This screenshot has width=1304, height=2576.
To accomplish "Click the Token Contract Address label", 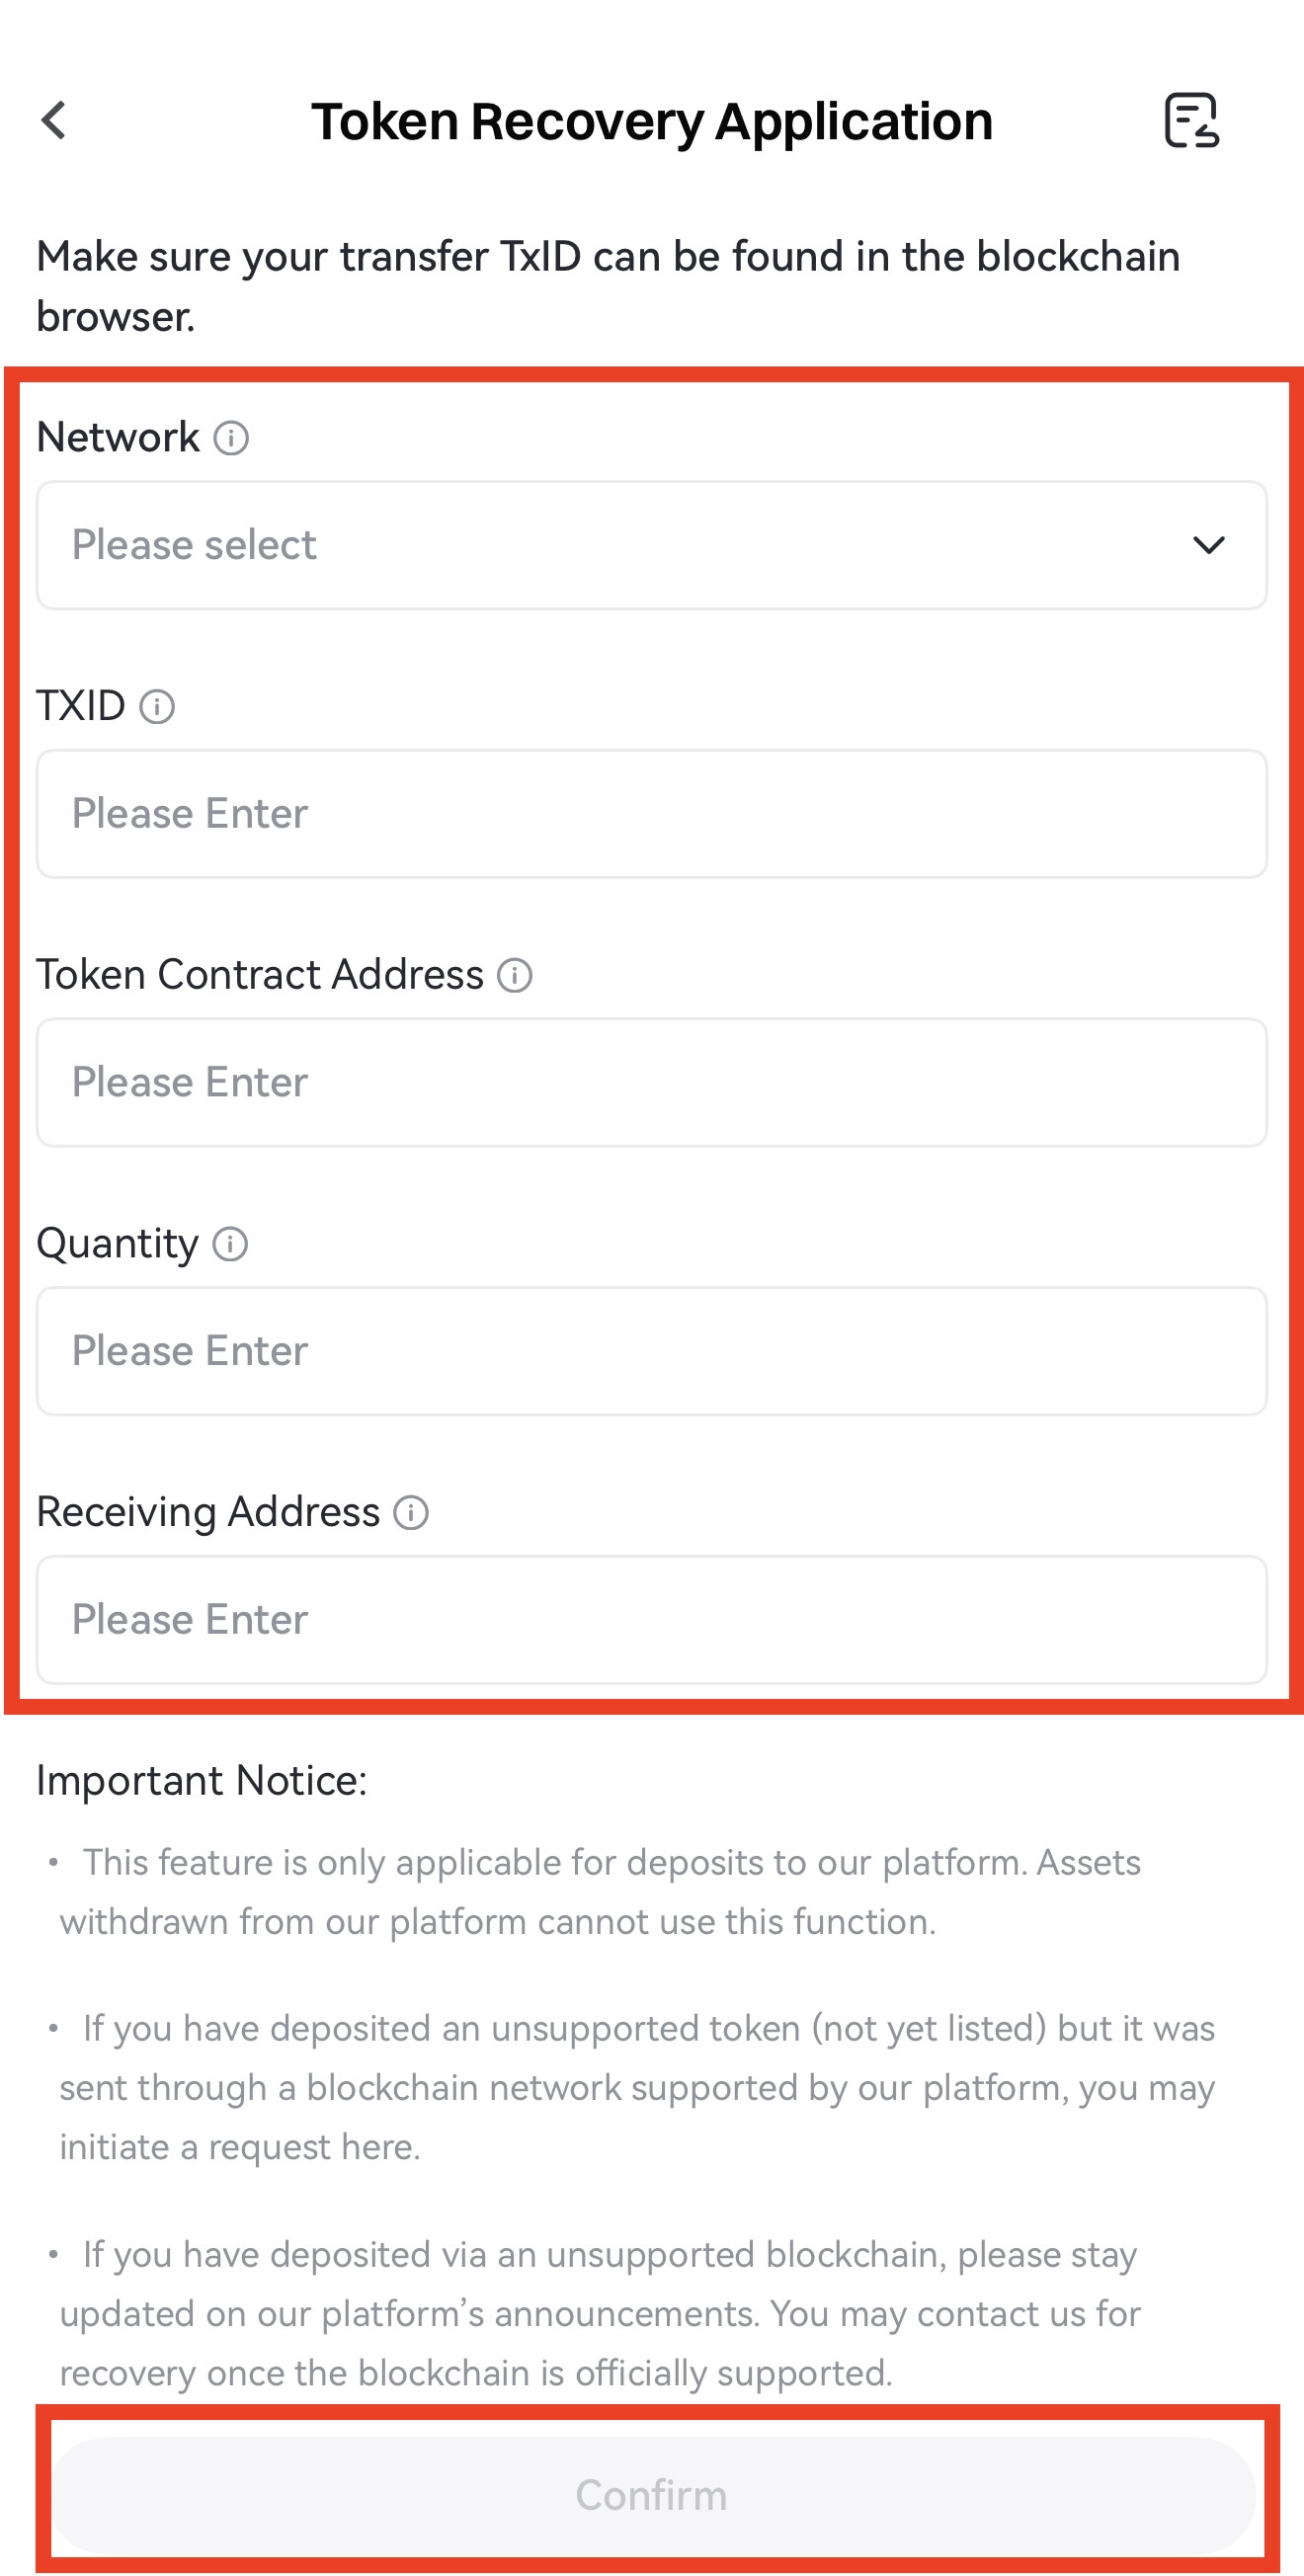I will (x=260, y=975).
